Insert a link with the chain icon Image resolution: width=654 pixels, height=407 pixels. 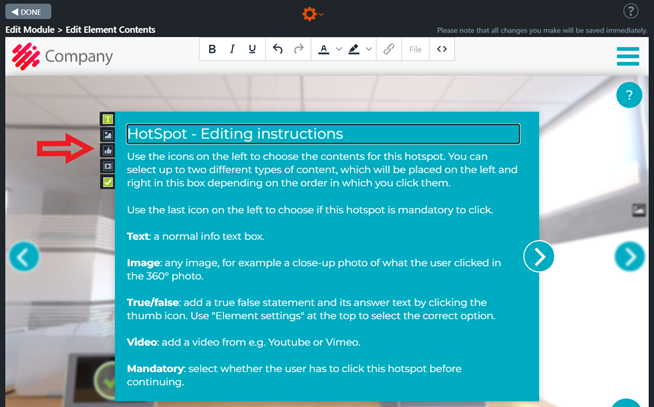[x=389, y=49]
